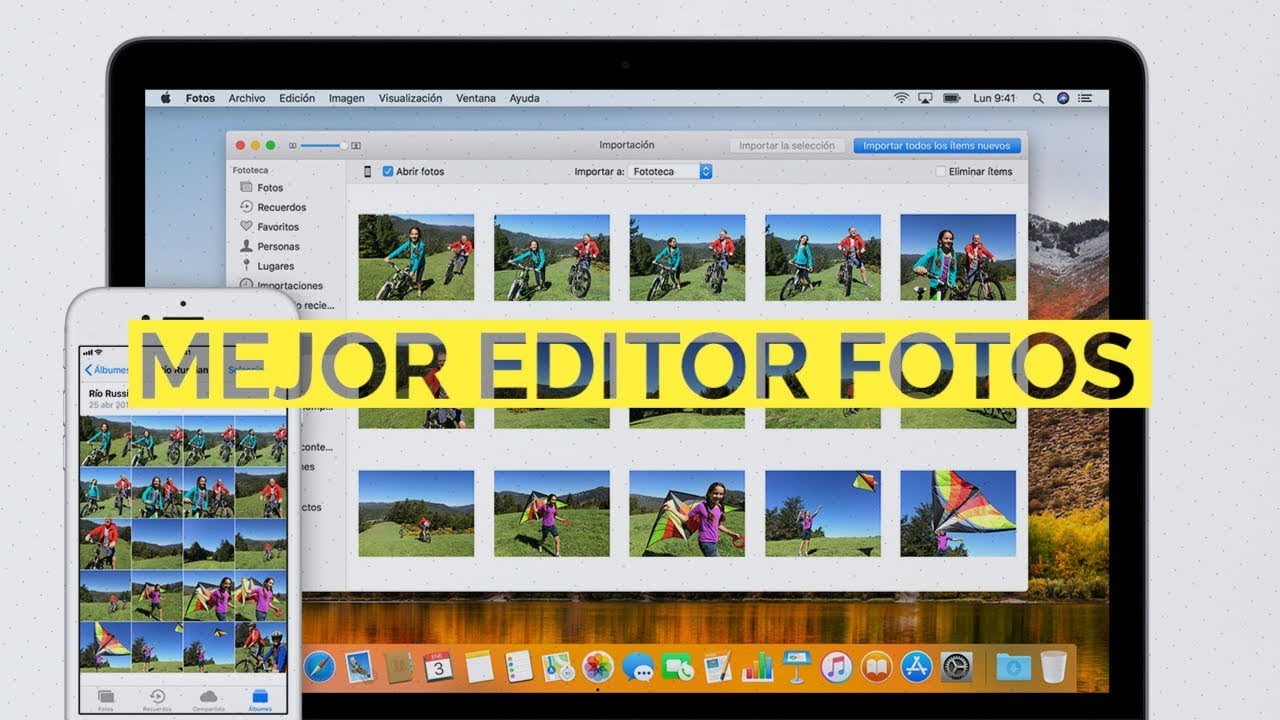The width and height of the screenshot is (1280, 720).
Task: Open the Apple menu
Action: point(166,98)
